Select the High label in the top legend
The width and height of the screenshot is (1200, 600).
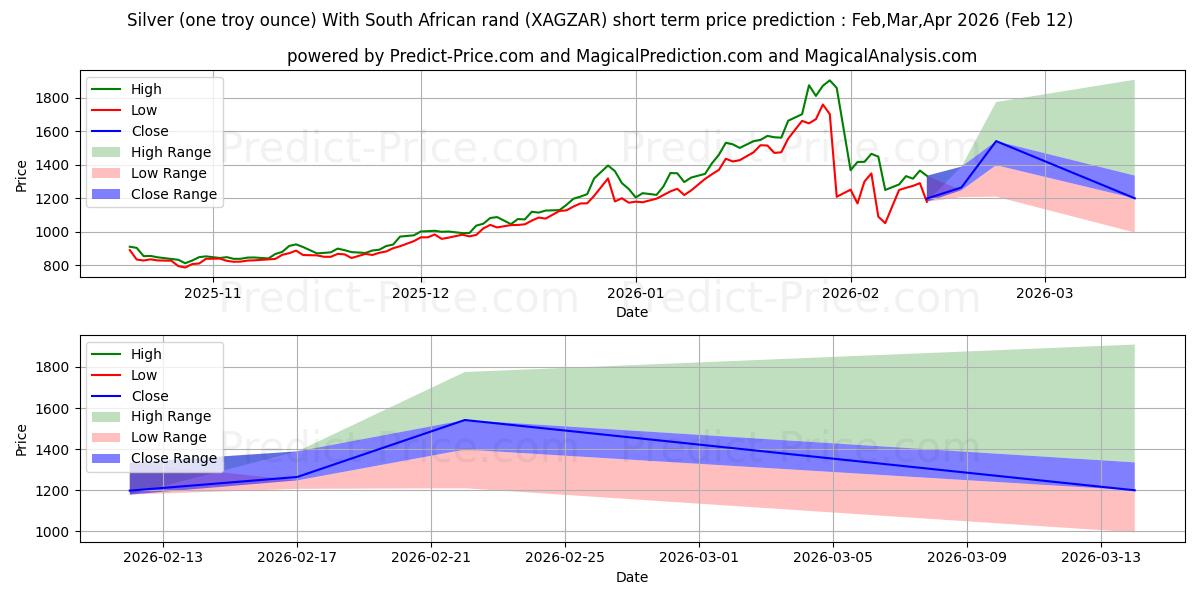[146, 89]
